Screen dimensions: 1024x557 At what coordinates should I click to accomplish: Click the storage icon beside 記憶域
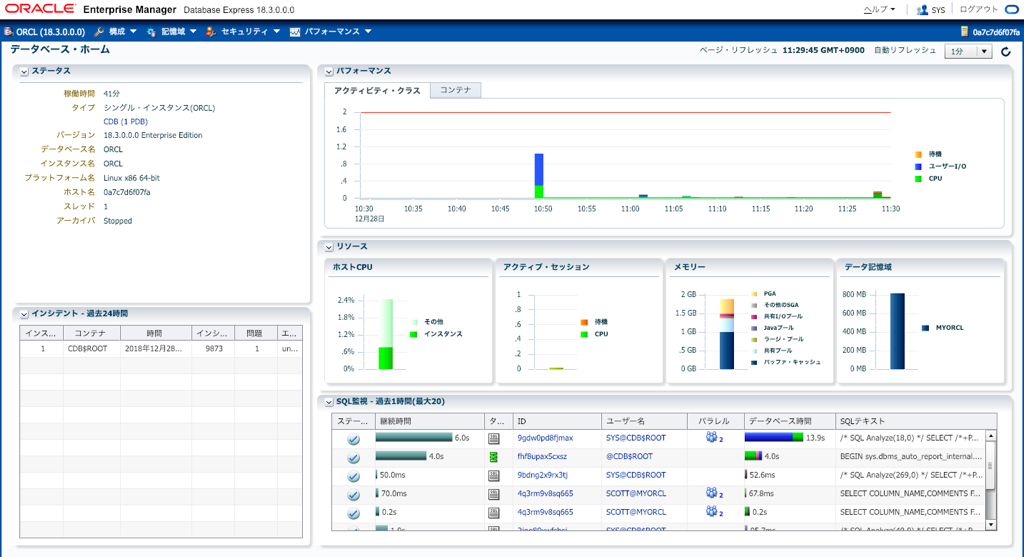(x=152, y=31)
